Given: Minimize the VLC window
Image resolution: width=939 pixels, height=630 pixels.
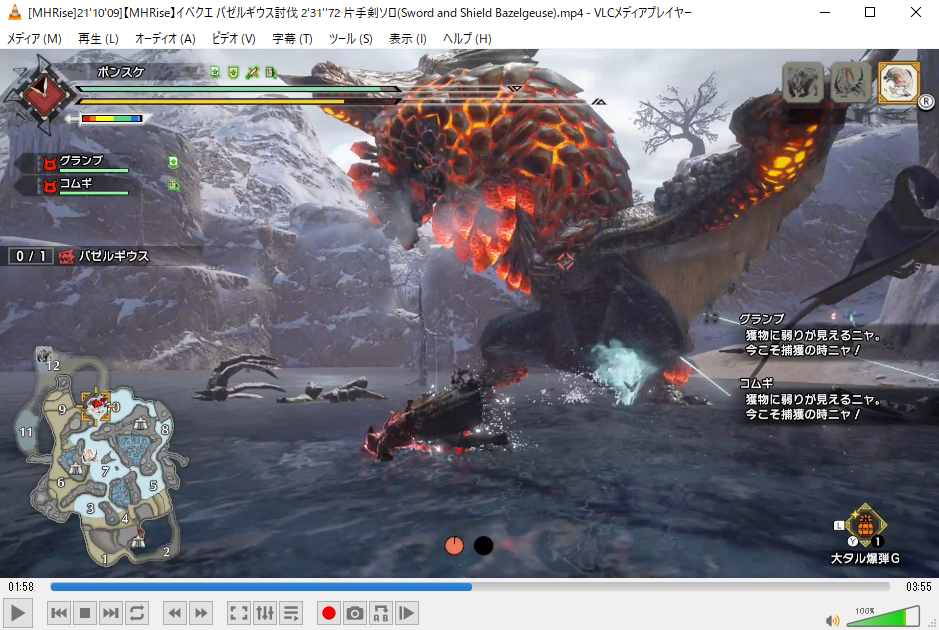Looking at the screenshot, I should click(x=825, y=13).
